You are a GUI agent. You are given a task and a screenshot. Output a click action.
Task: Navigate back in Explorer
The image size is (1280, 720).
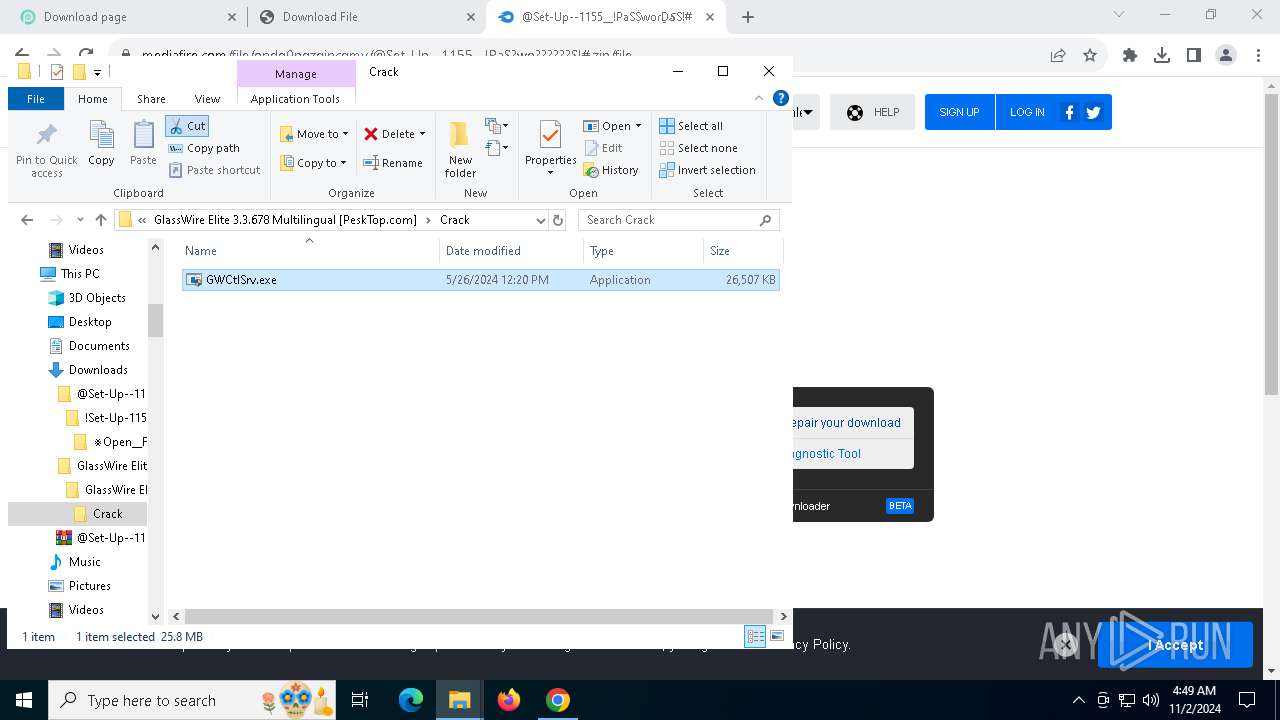pyautogui.click(x=27, y=220)
